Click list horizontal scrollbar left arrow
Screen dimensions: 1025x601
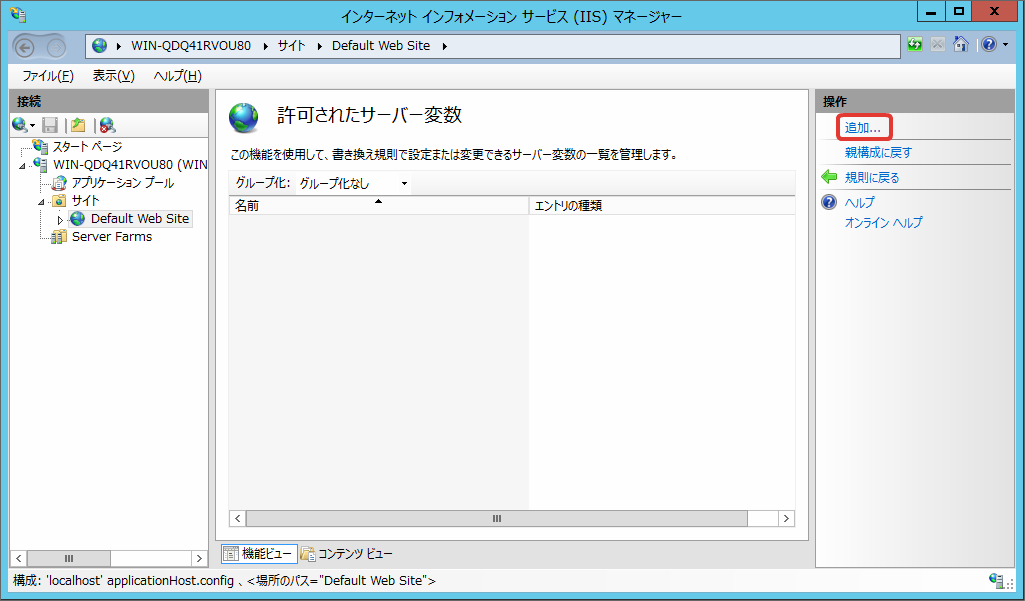pos(238,519)
